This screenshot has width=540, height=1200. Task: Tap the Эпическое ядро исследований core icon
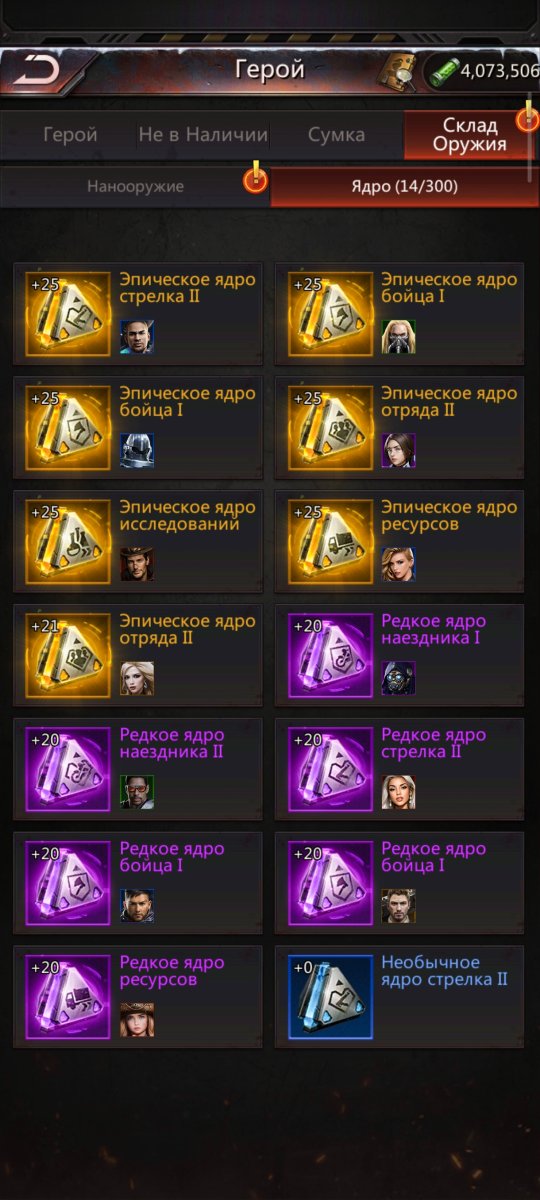(x=67, y=541)
